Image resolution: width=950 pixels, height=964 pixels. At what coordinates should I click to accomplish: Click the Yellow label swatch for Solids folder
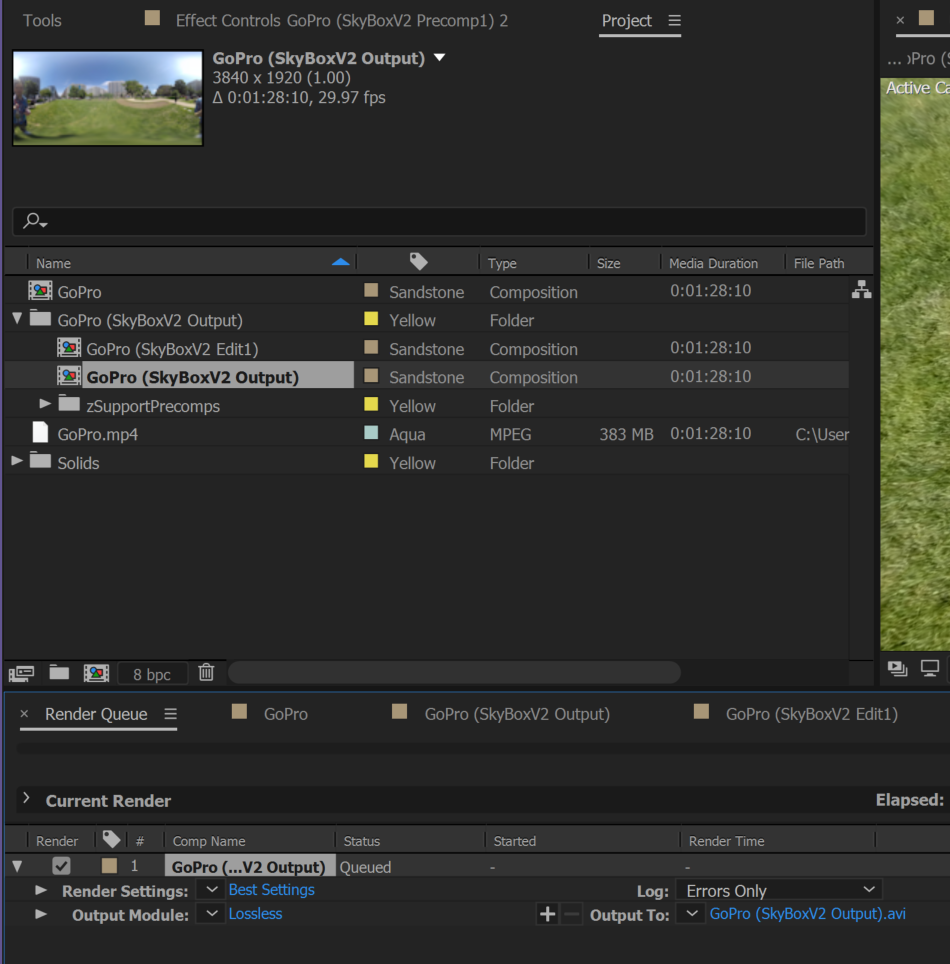[371, 461]
